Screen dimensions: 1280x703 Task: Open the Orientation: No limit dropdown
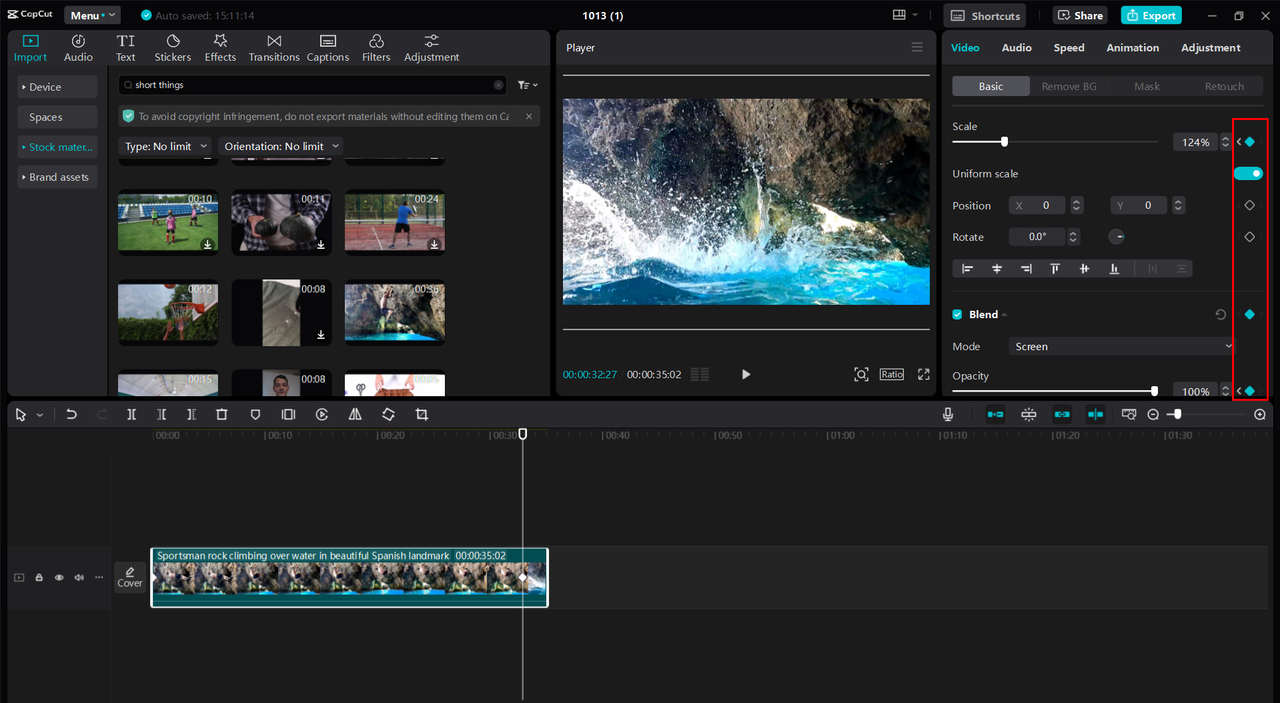click(281, 146)
